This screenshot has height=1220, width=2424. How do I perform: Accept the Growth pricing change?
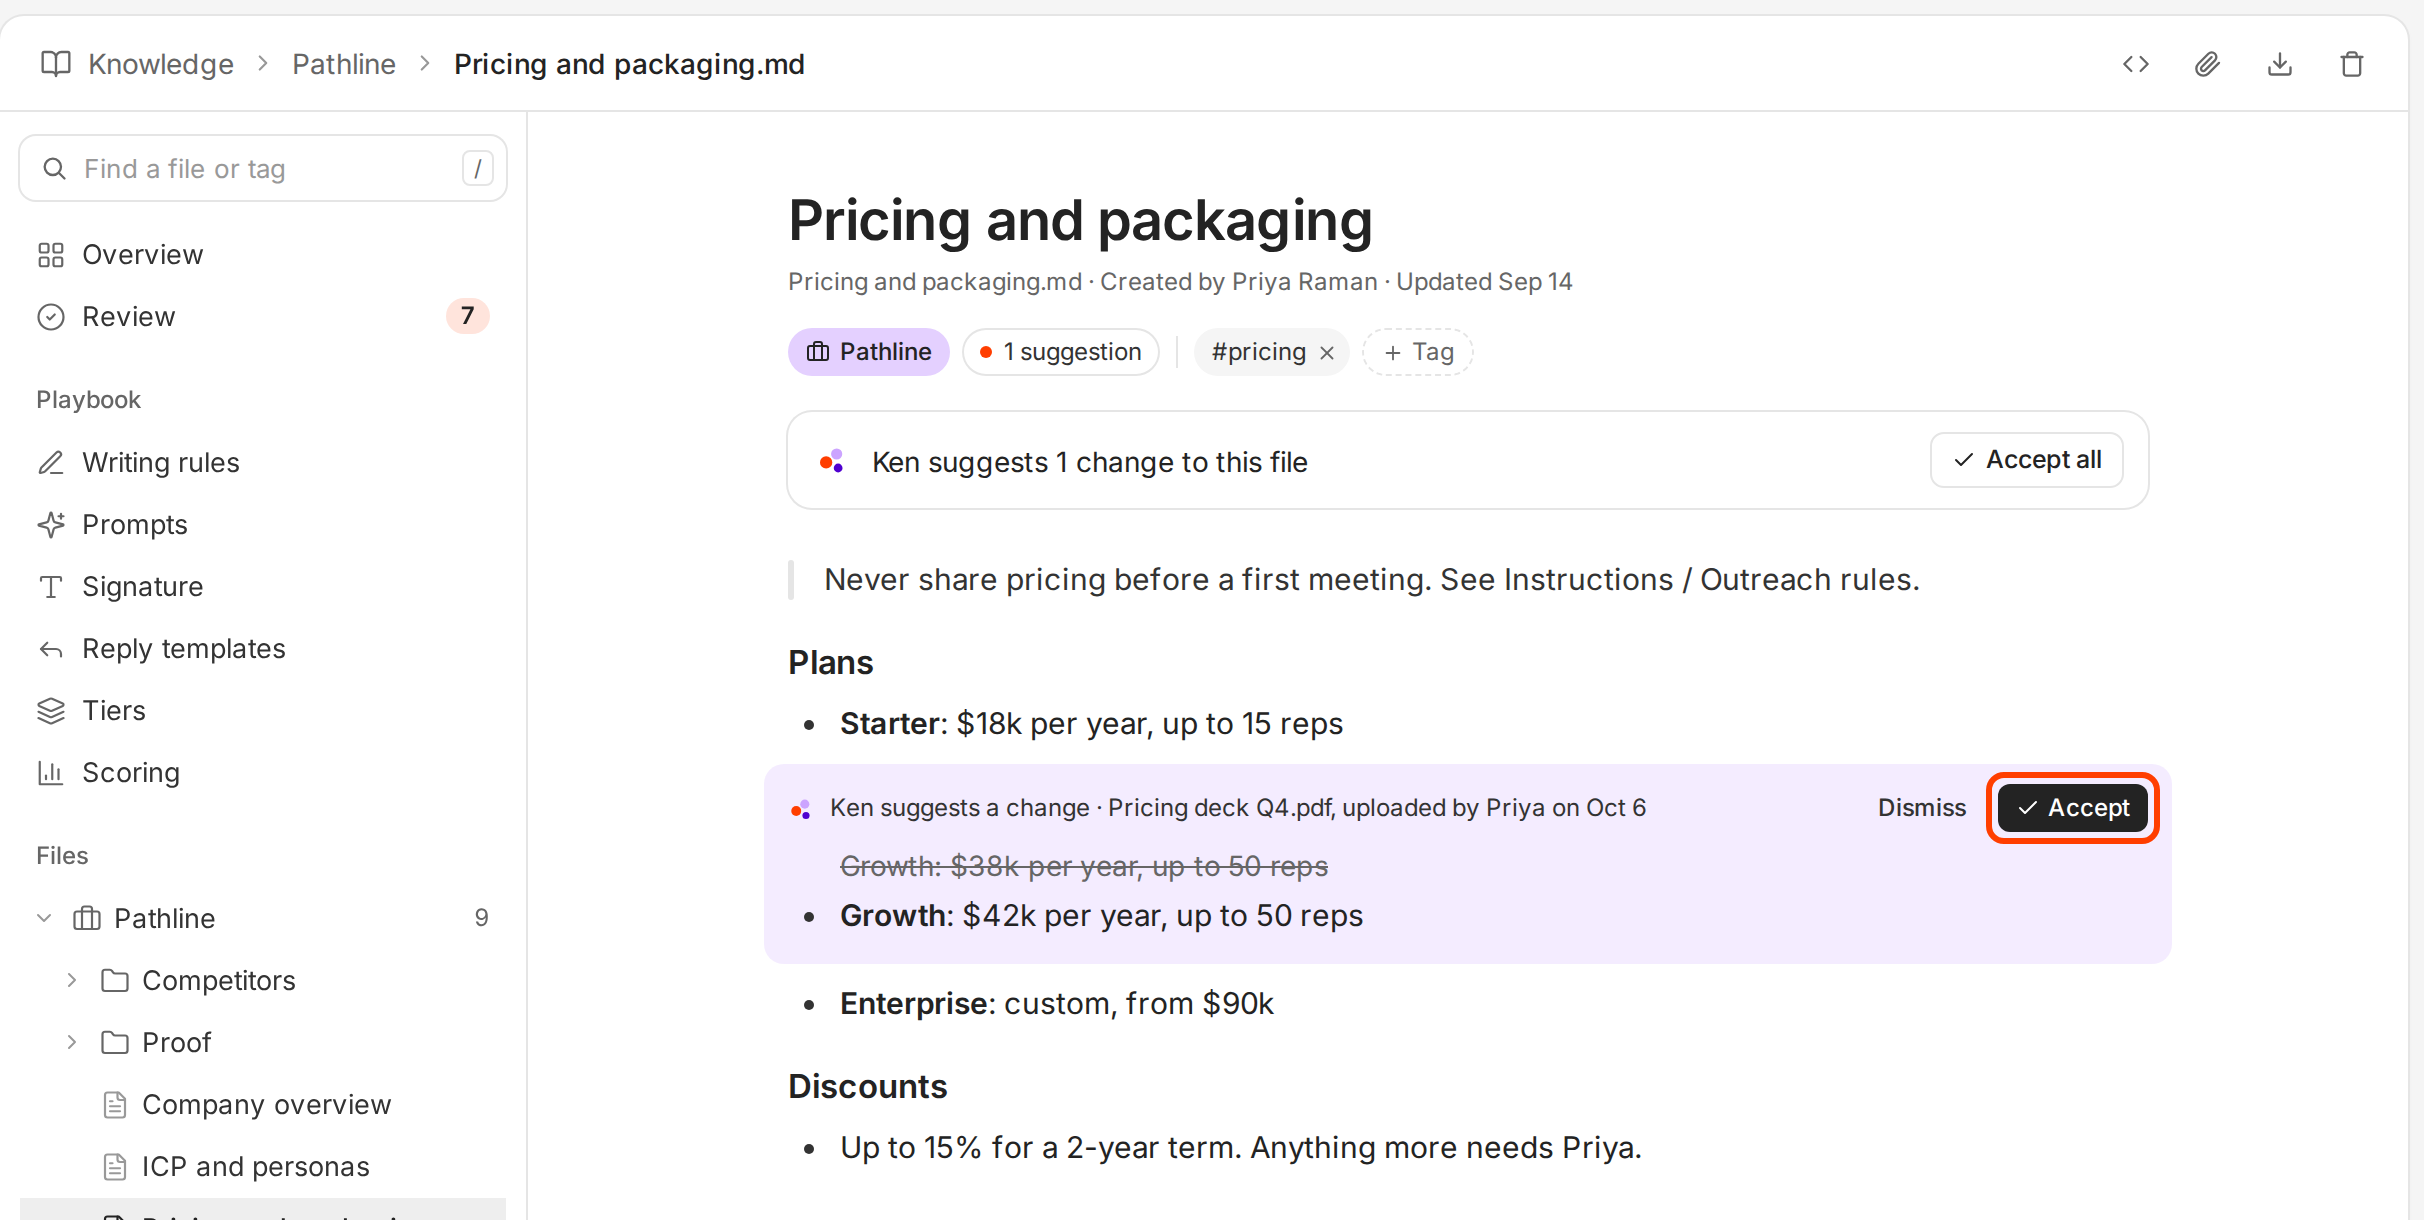point(2072,808)
